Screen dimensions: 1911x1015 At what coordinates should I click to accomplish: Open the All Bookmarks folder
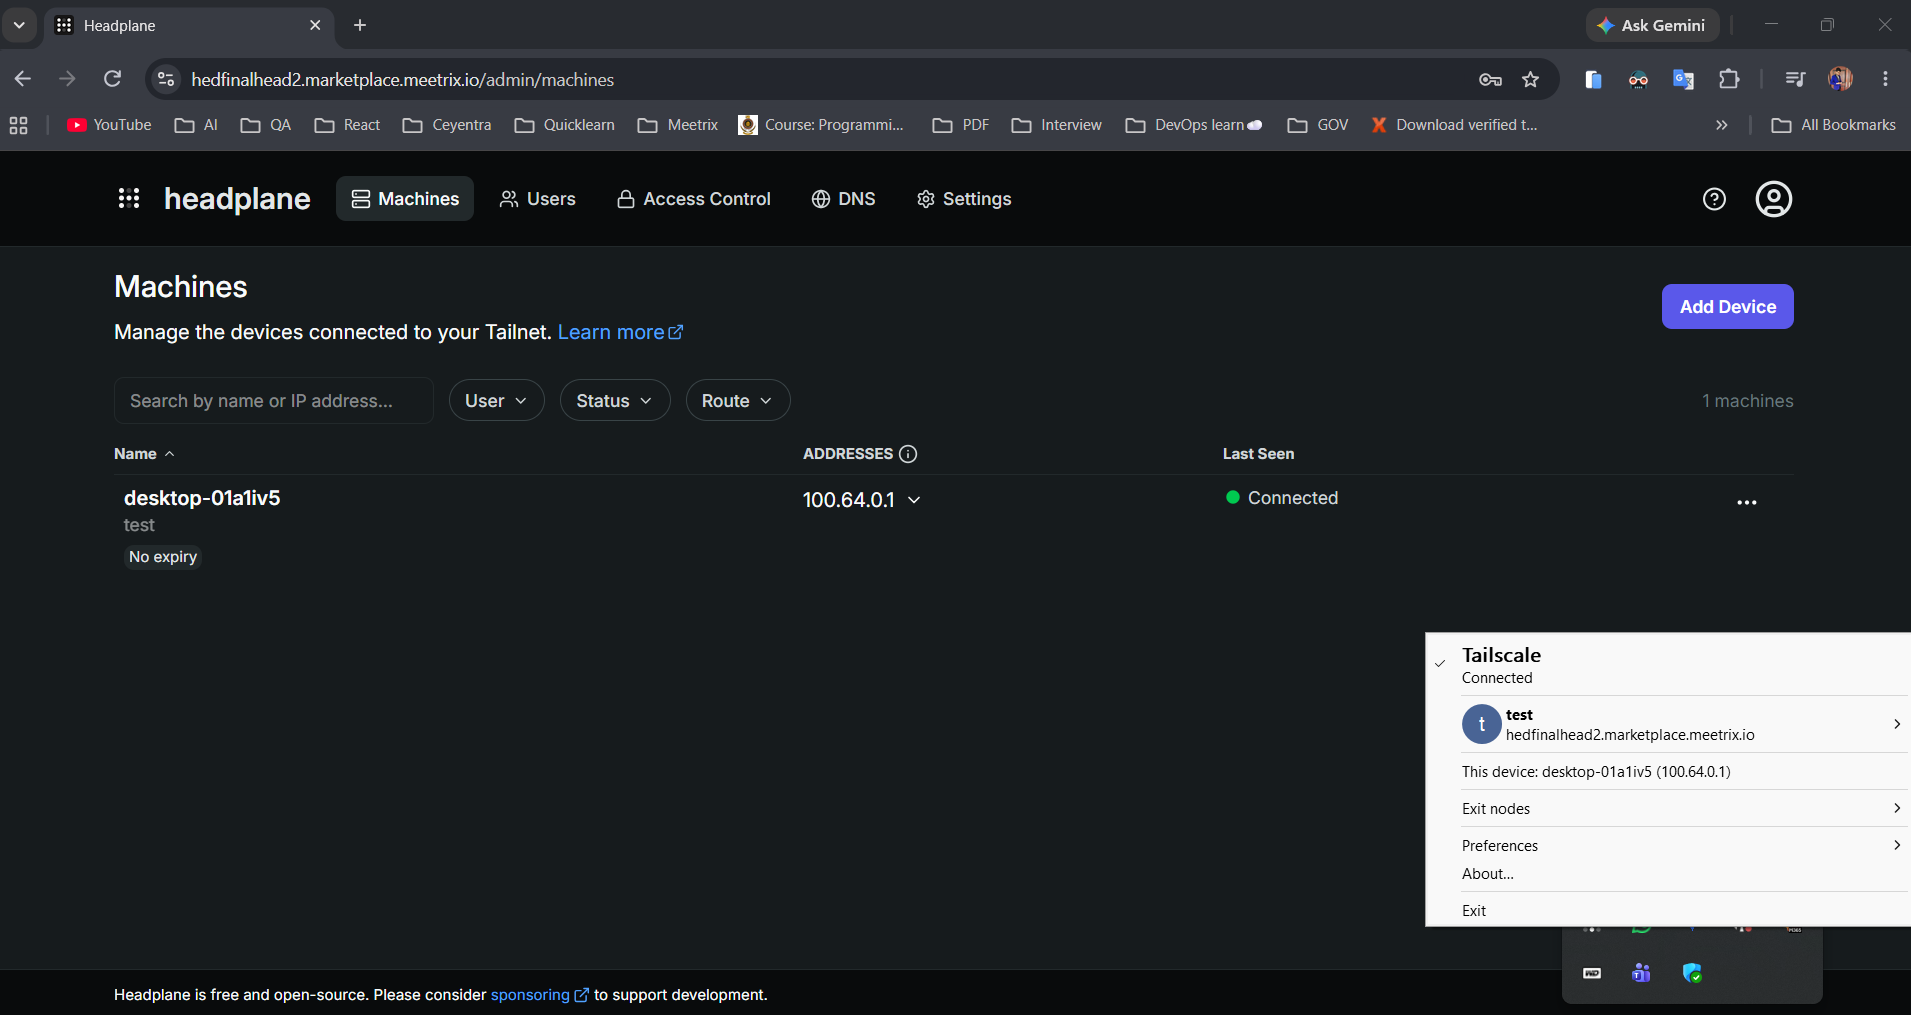(1833, 125)
